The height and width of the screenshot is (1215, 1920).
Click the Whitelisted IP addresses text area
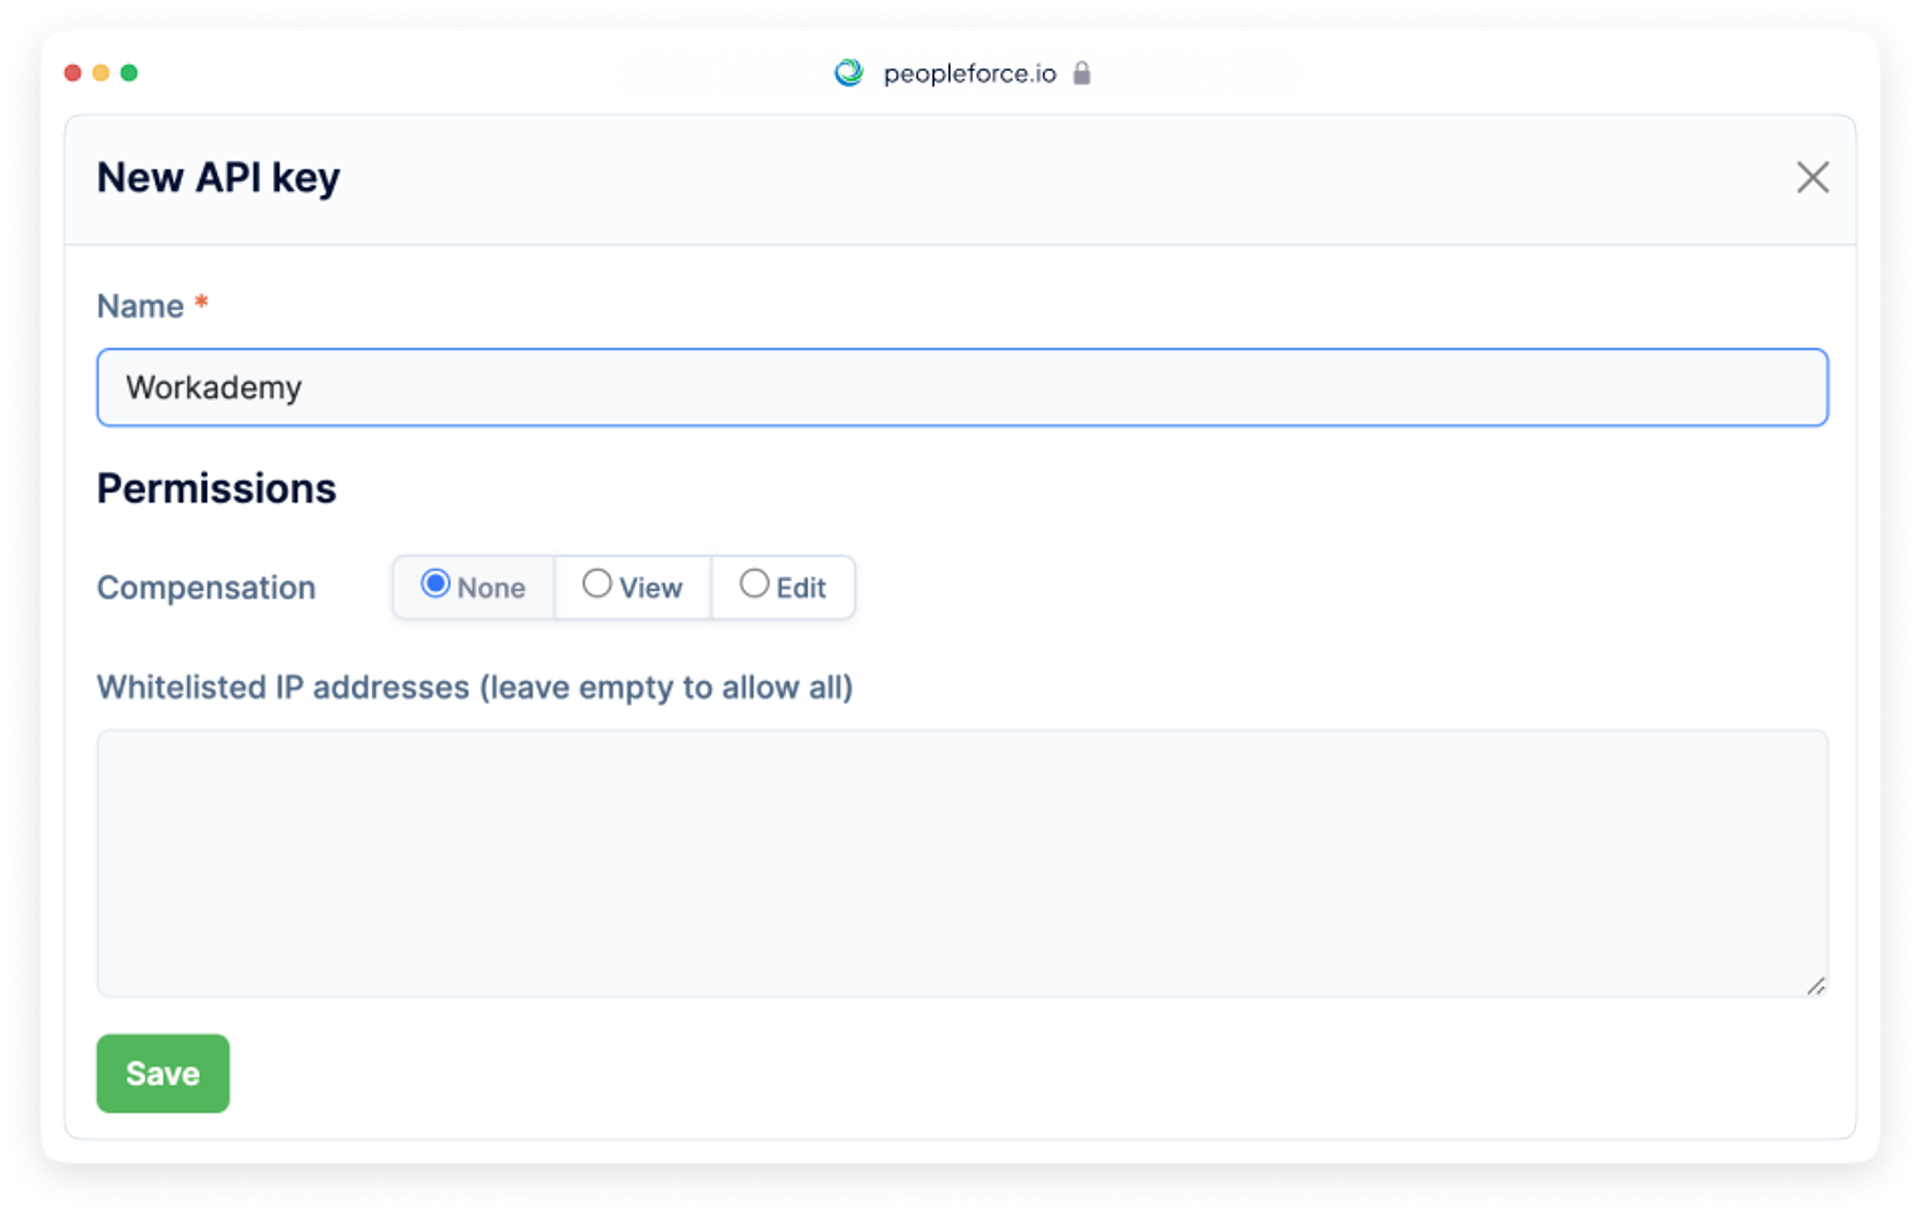coord(962,863)
